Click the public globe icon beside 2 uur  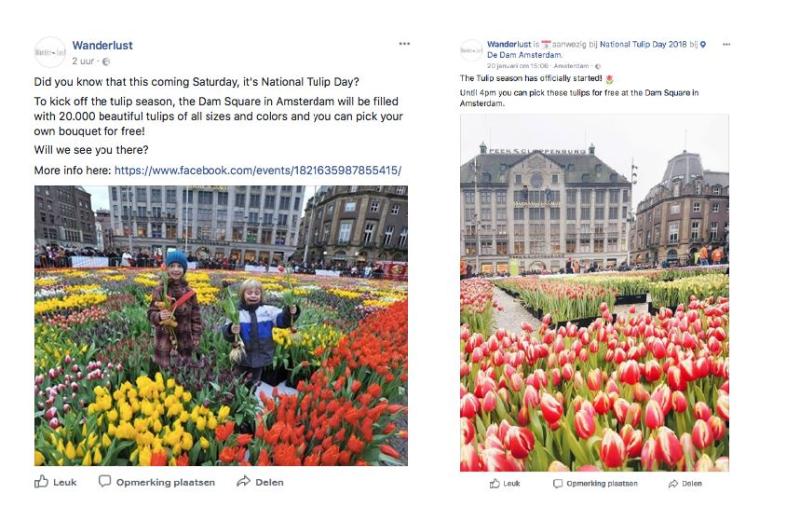tap(106, 62)
